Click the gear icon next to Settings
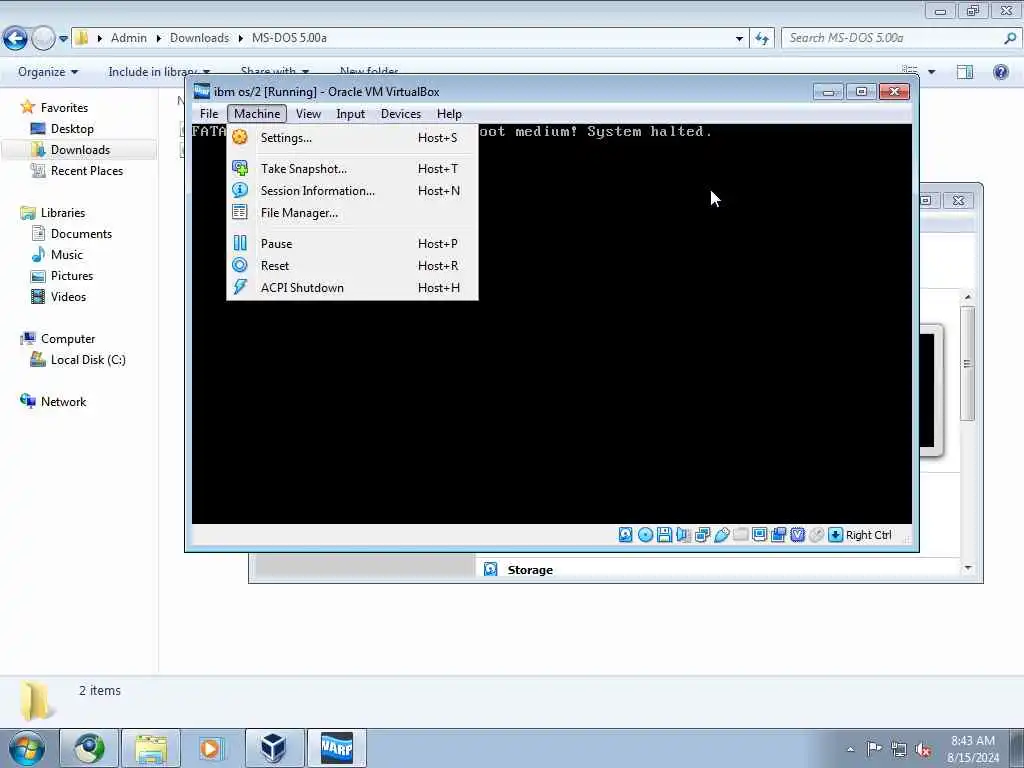This screenshot has height=768, width=1024. click(240, 137)
